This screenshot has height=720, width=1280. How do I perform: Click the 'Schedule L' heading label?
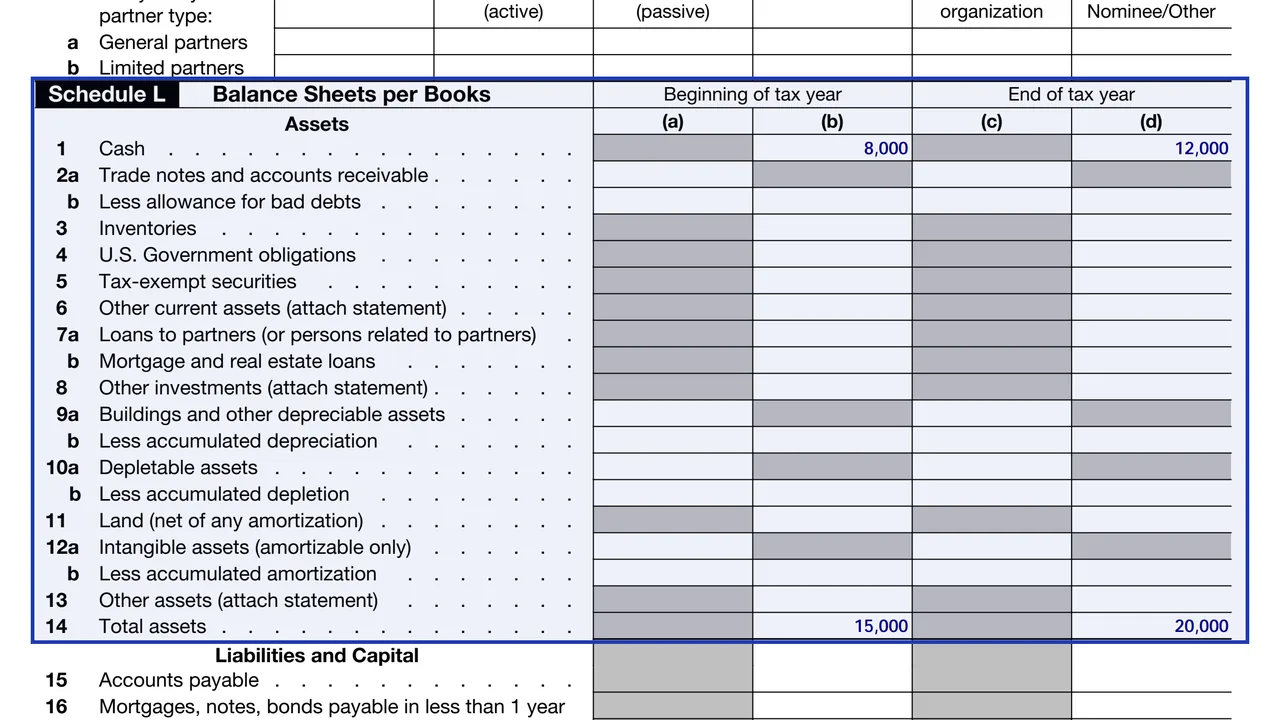pyautogui.click(x=107, y=95)
